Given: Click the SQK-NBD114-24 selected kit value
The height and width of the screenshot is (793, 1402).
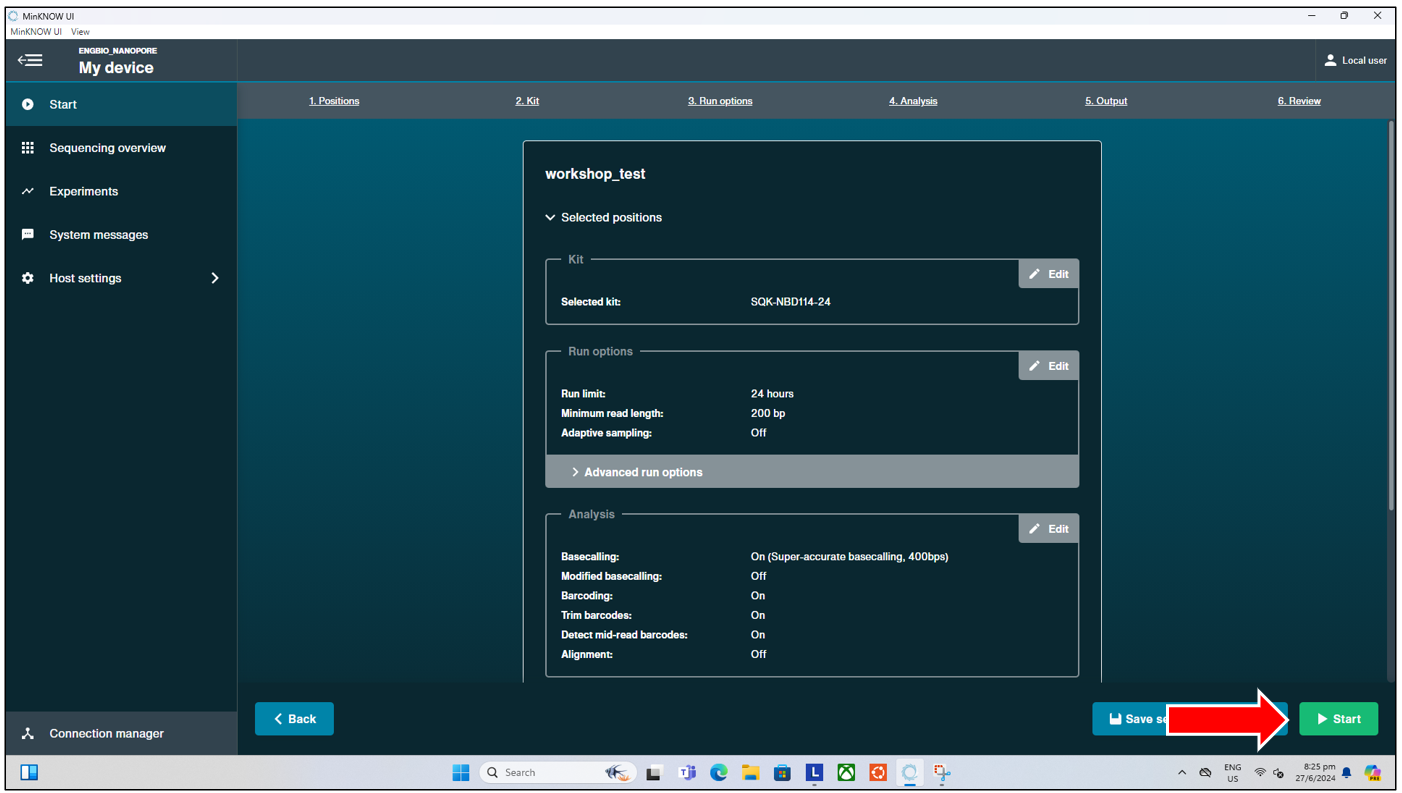Looking at the screenshot, I should tap(790, 302).
